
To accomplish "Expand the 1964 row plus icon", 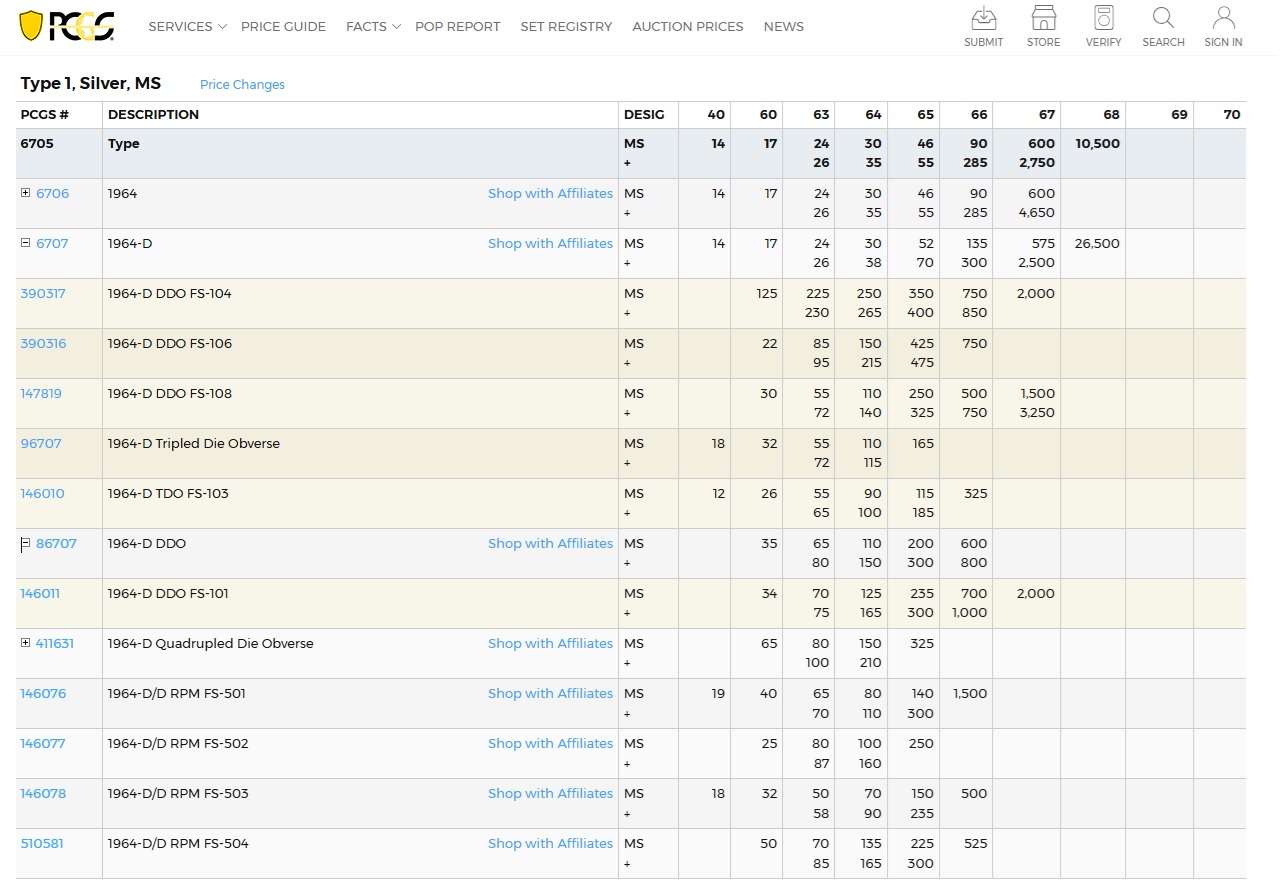I will click(x=26, y=193).
